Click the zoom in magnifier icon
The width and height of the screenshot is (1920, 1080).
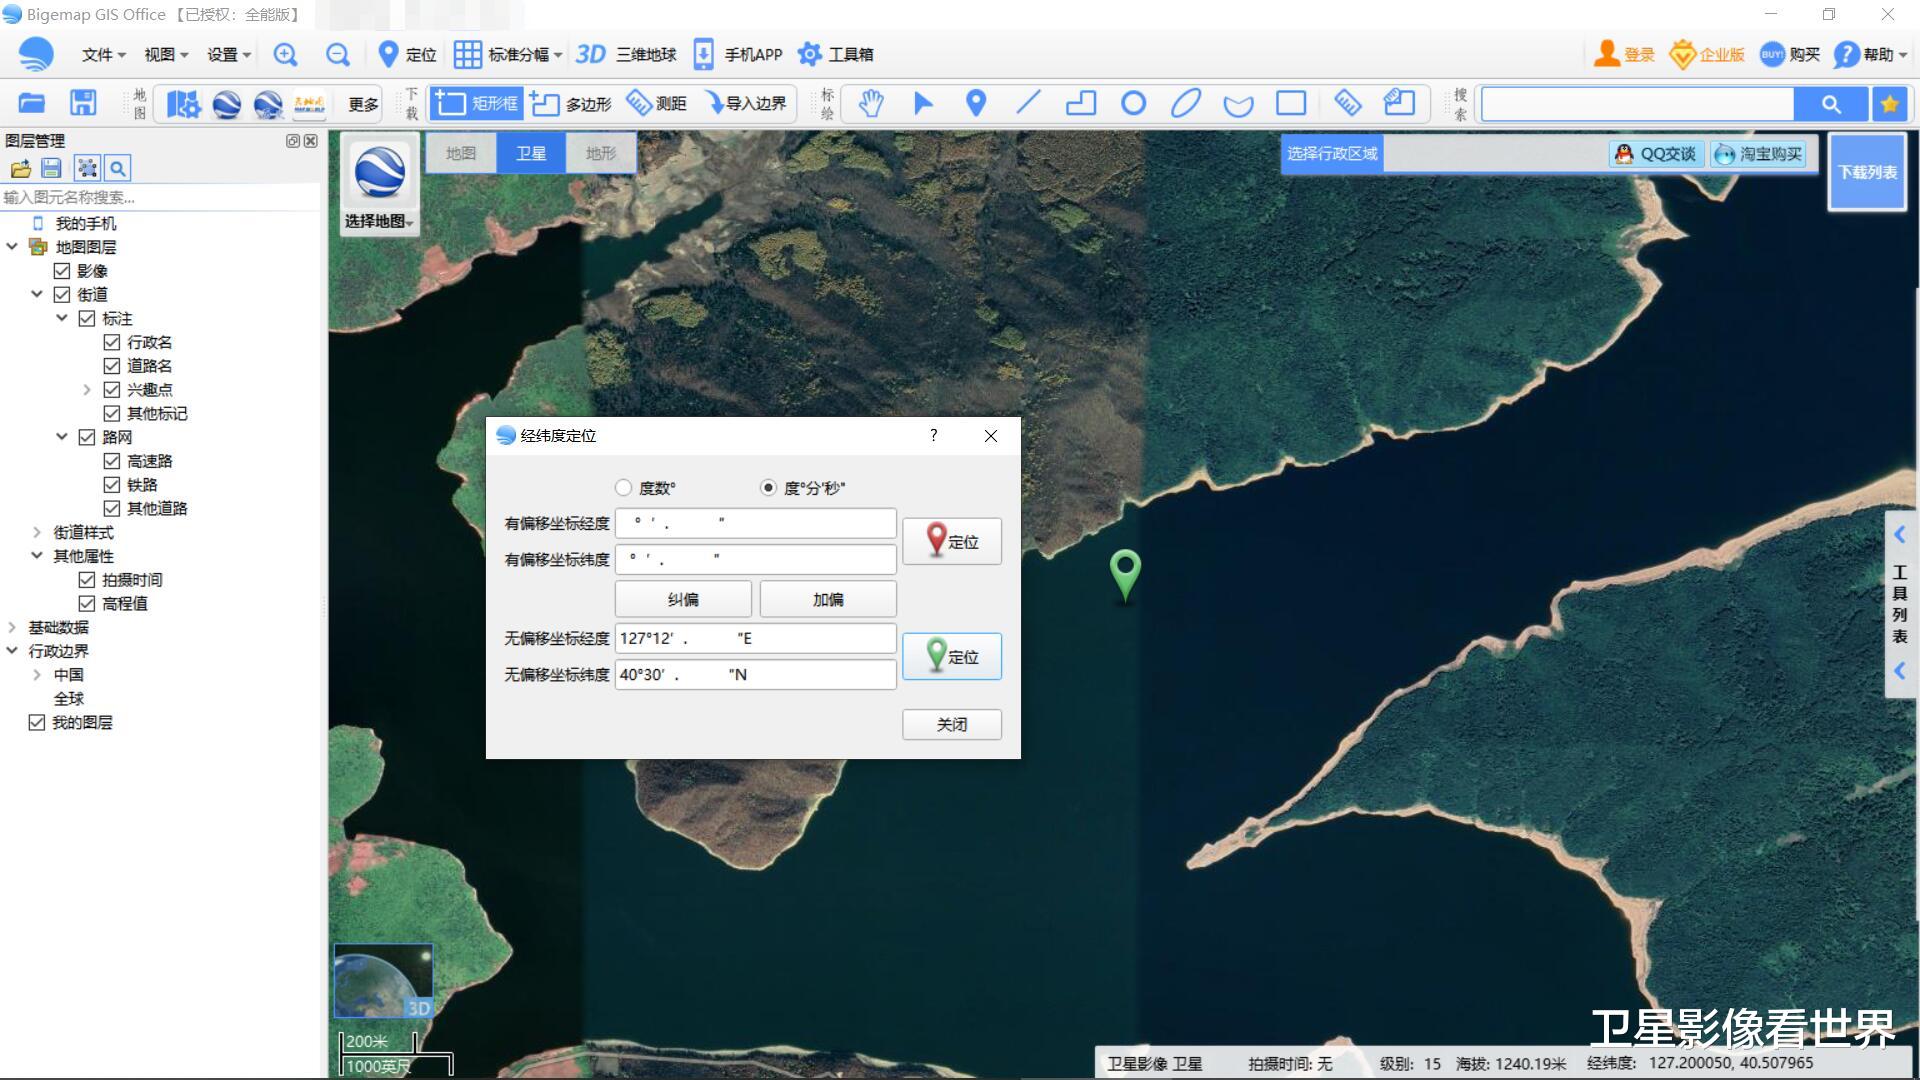[285, 55]
